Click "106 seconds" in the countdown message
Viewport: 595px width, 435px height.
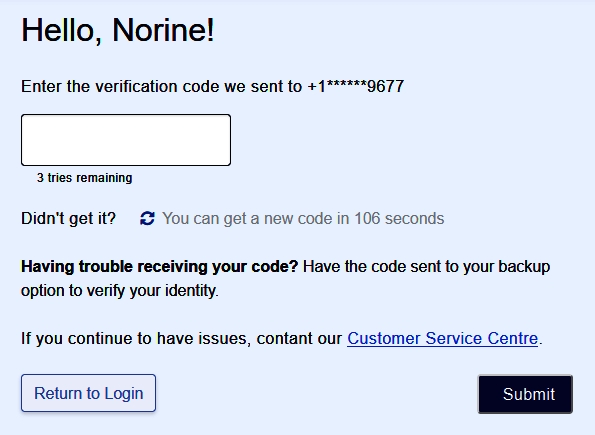pyautogui.click(x=399, y=218)
